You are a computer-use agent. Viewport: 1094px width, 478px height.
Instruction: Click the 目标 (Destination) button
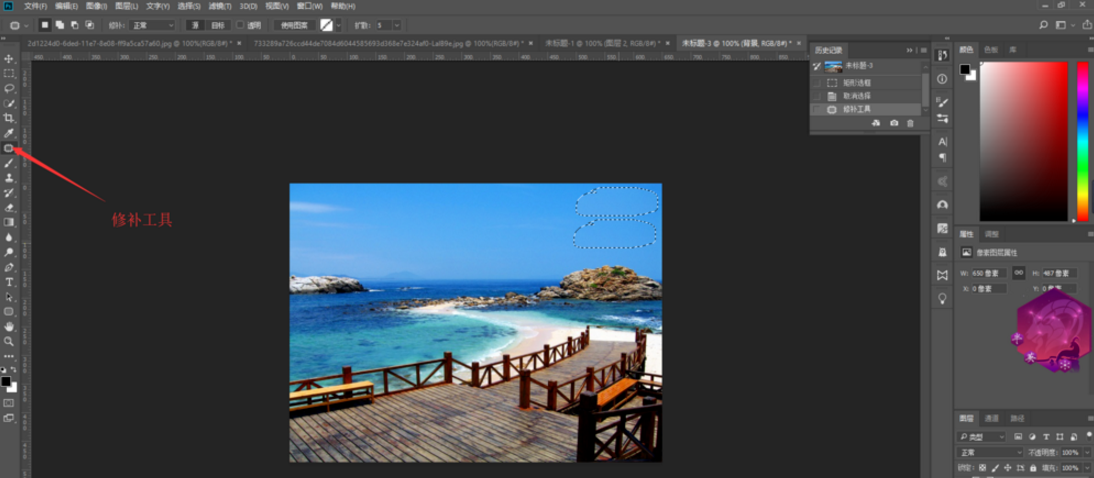(x=218, y=25)
